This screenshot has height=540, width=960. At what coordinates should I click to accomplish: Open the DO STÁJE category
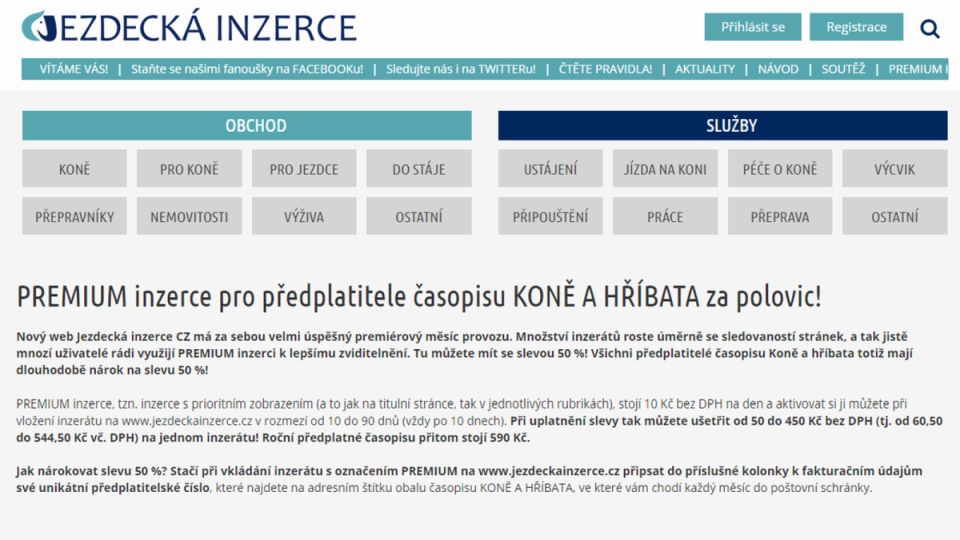(x=419, y=168)
